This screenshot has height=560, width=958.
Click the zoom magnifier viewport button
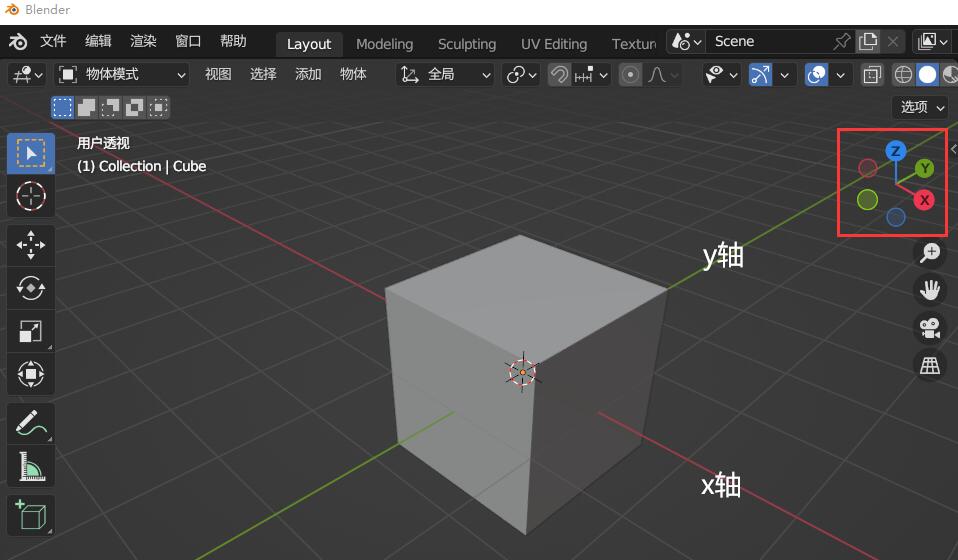(x=930, y=252)
